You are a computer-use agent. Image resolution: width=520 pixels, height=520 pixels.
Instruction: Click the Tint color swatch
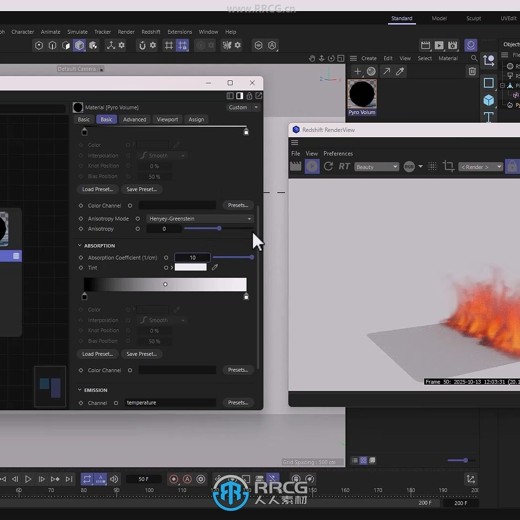pyautogui.click(x=191, y=267)
